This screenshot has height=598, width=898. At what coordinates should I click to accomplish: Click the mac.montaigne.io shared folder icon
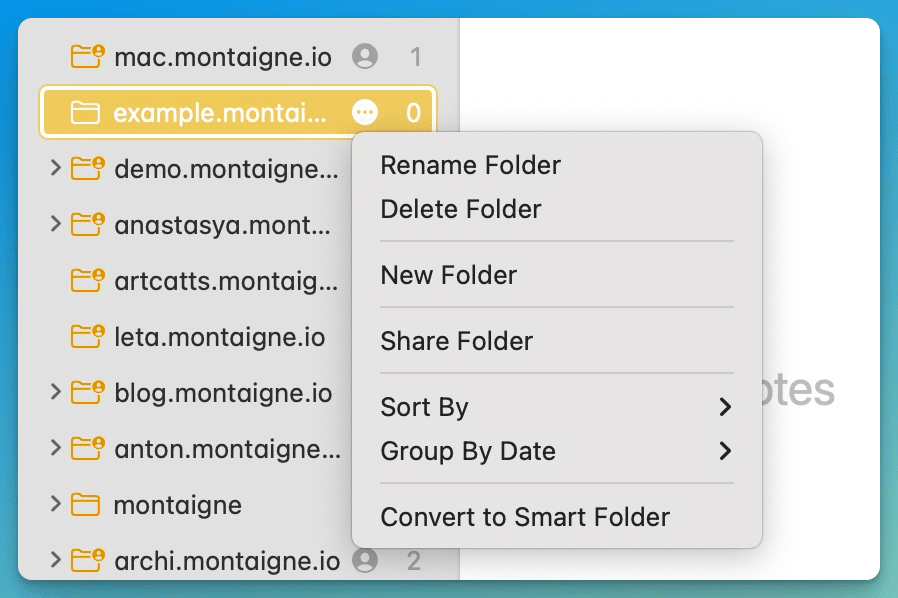[x=88, y=56]
